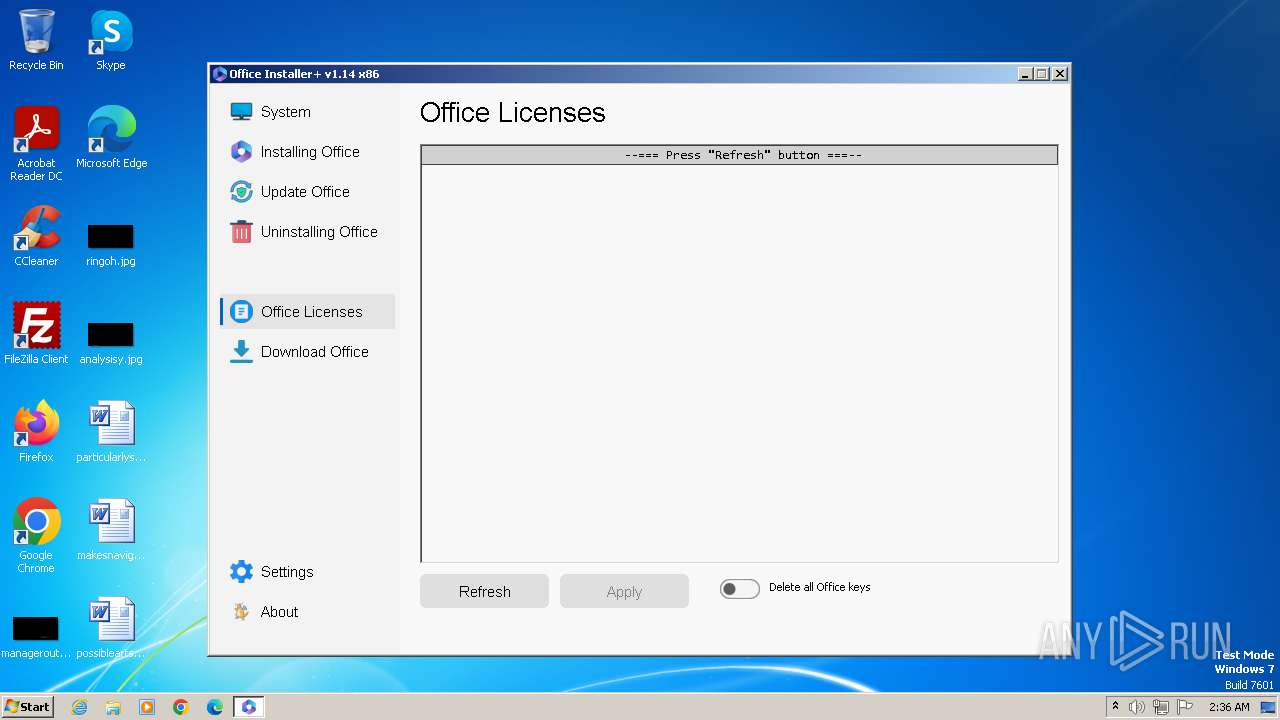Viewport: 1280px width, 720px height.
Task: Select the Firefox desktop shortcut
Action: pyautogui.click(x=36, y=432)
